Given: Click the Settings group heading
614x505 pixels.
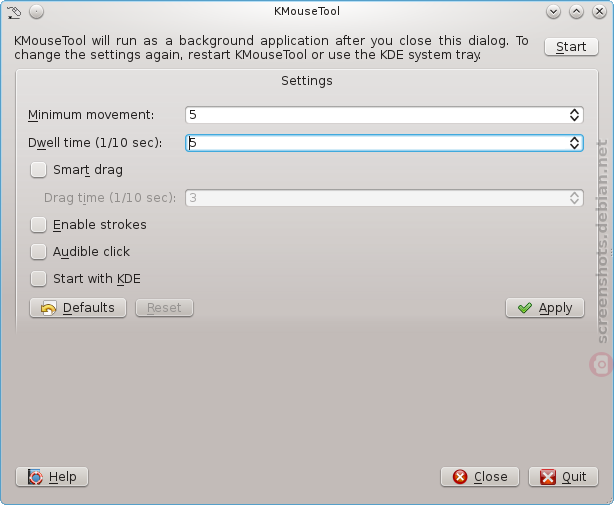Looking at the screenshot, I should click(x=307, y=81).
